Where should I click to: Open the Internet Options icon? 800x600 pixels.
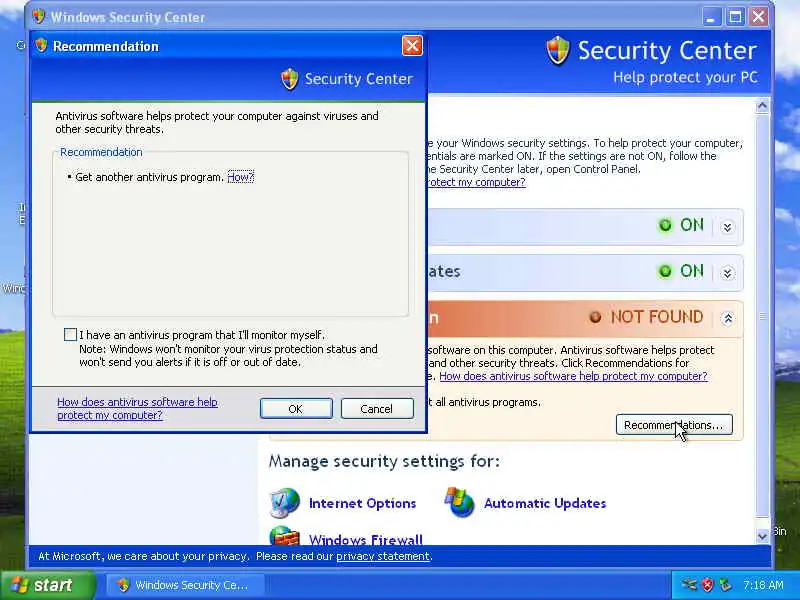pos(285,502)
